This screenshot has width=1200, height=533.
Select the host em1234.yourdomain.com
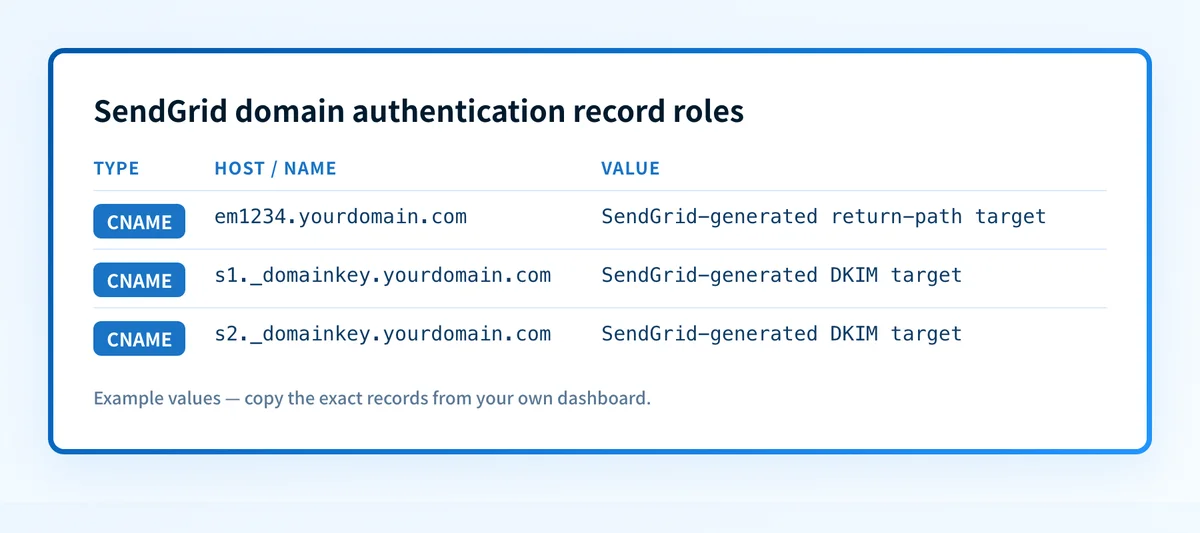(341, 216)
